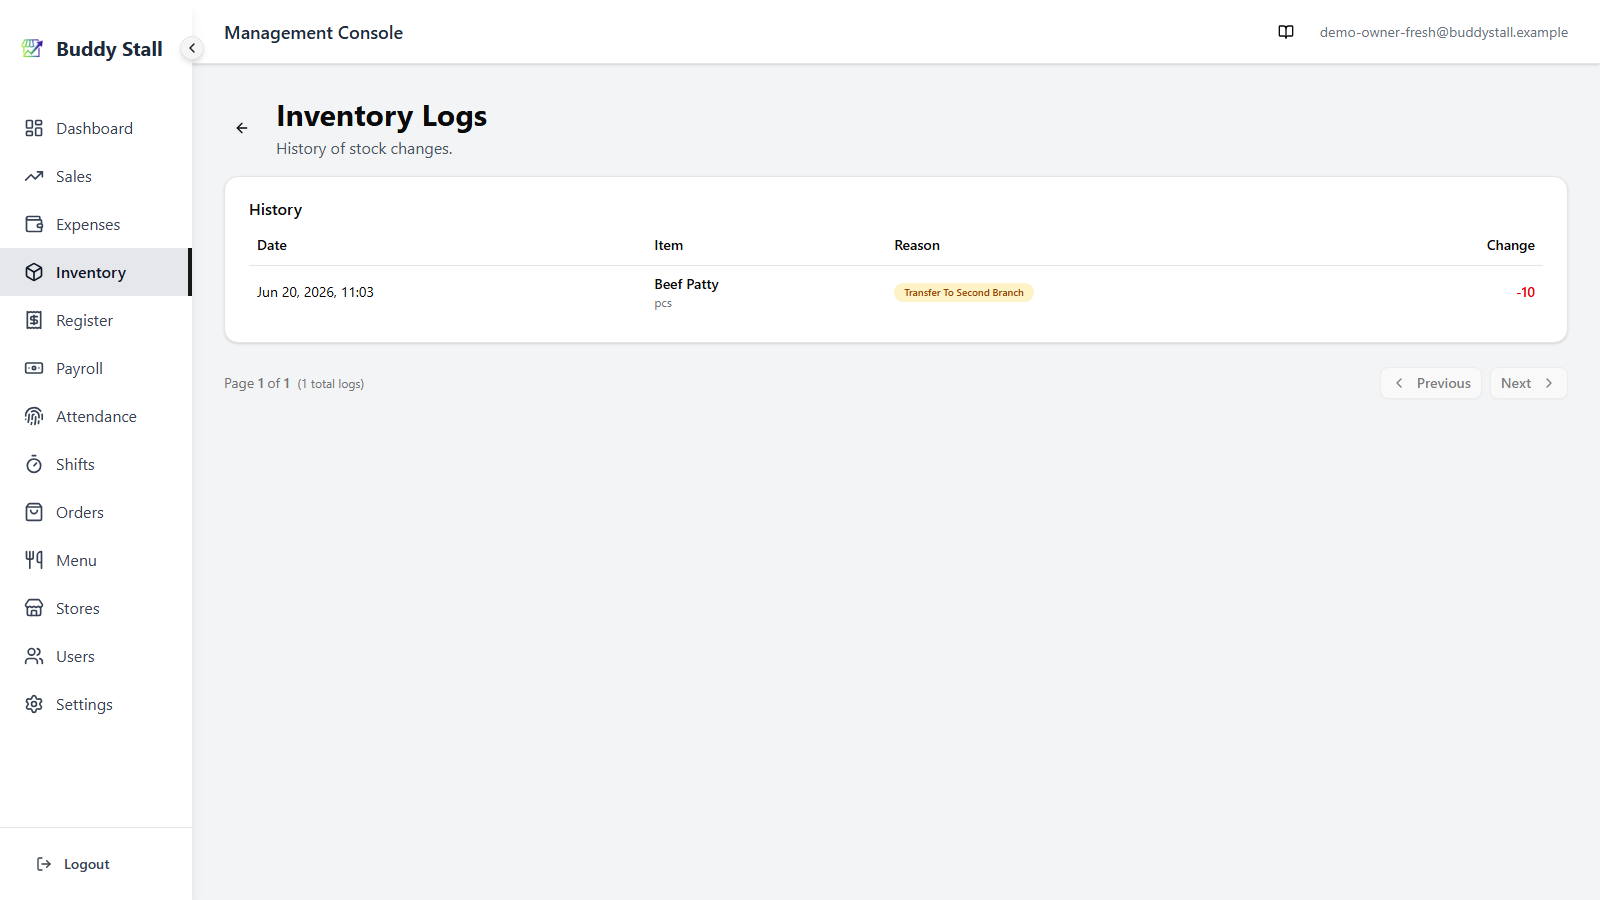Image resolution: width=1600 pixels, height=900 pixels.
Task: Open the Payroll menu item
Action: [96, 368]
